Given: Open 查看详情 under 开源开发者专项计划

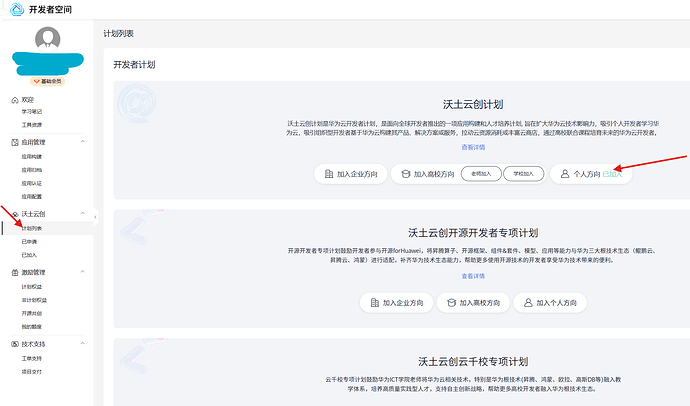Looking at the screenshot, I should coord(473,276).
